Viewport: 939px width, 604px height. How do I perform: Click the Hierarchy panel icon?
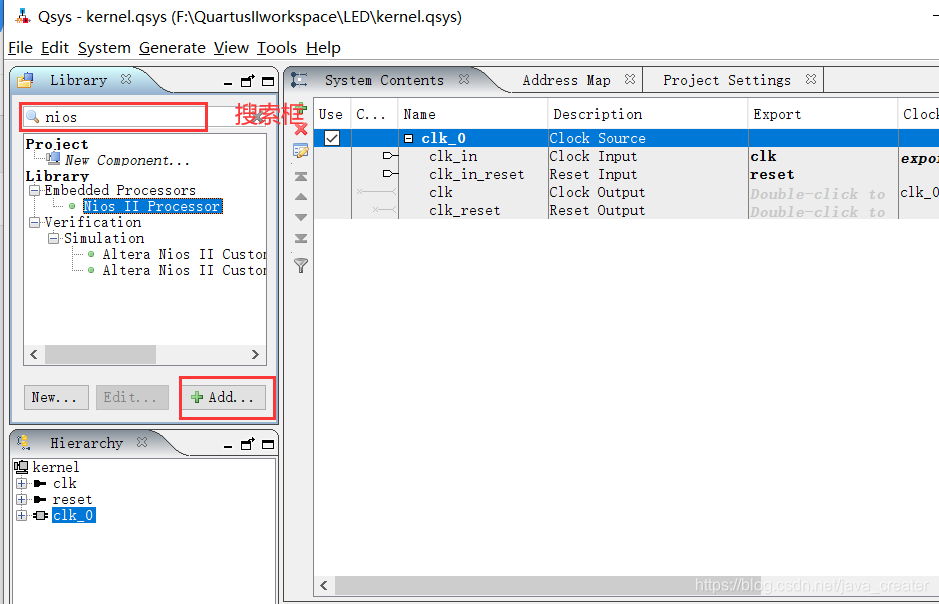(x=24, y=442)
